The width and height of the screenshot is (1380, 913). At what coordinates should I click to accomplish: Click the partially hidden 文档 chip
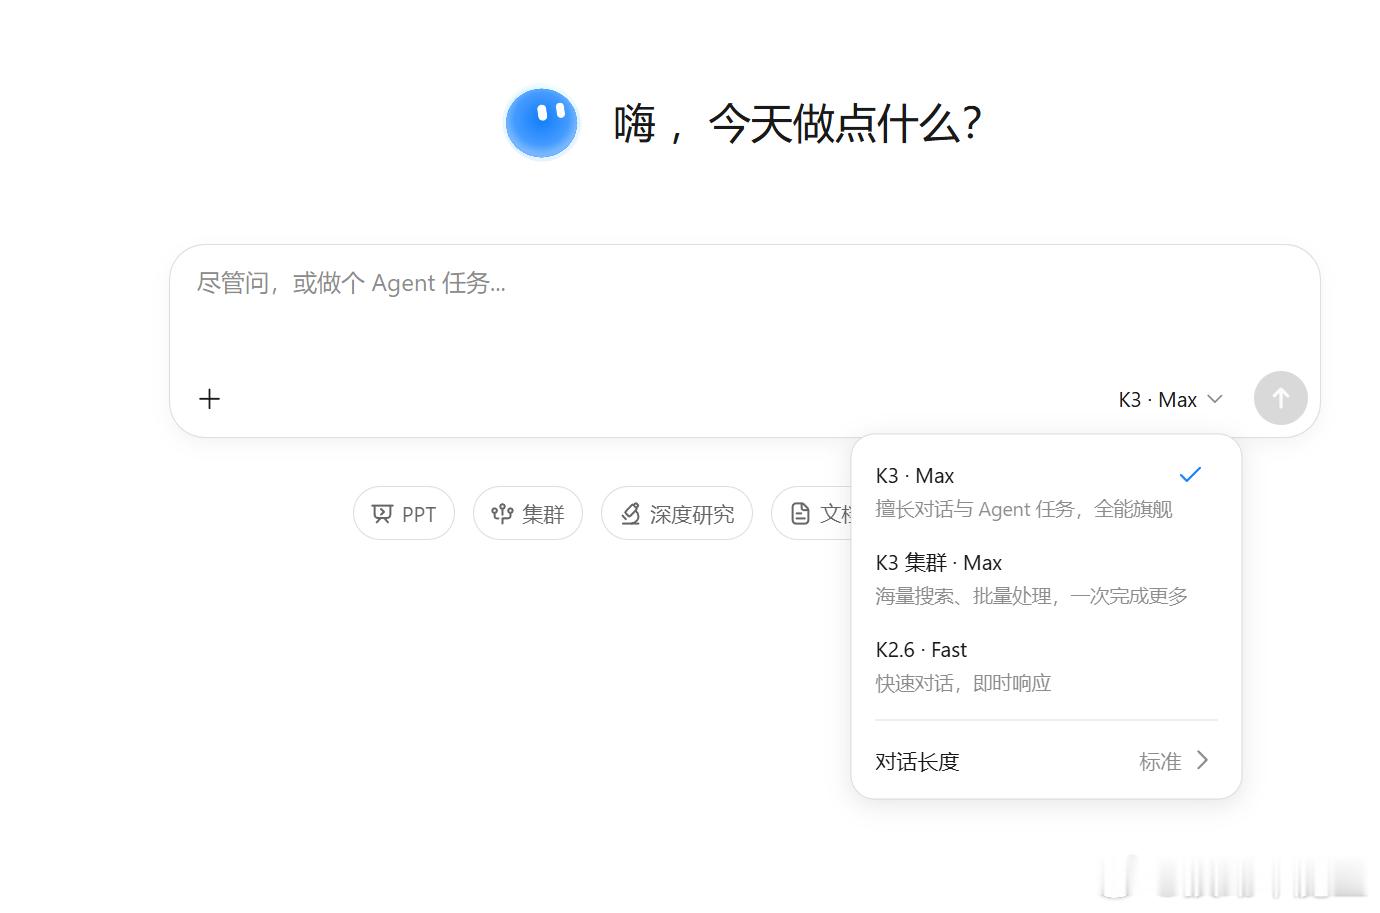tap(811, 513)
